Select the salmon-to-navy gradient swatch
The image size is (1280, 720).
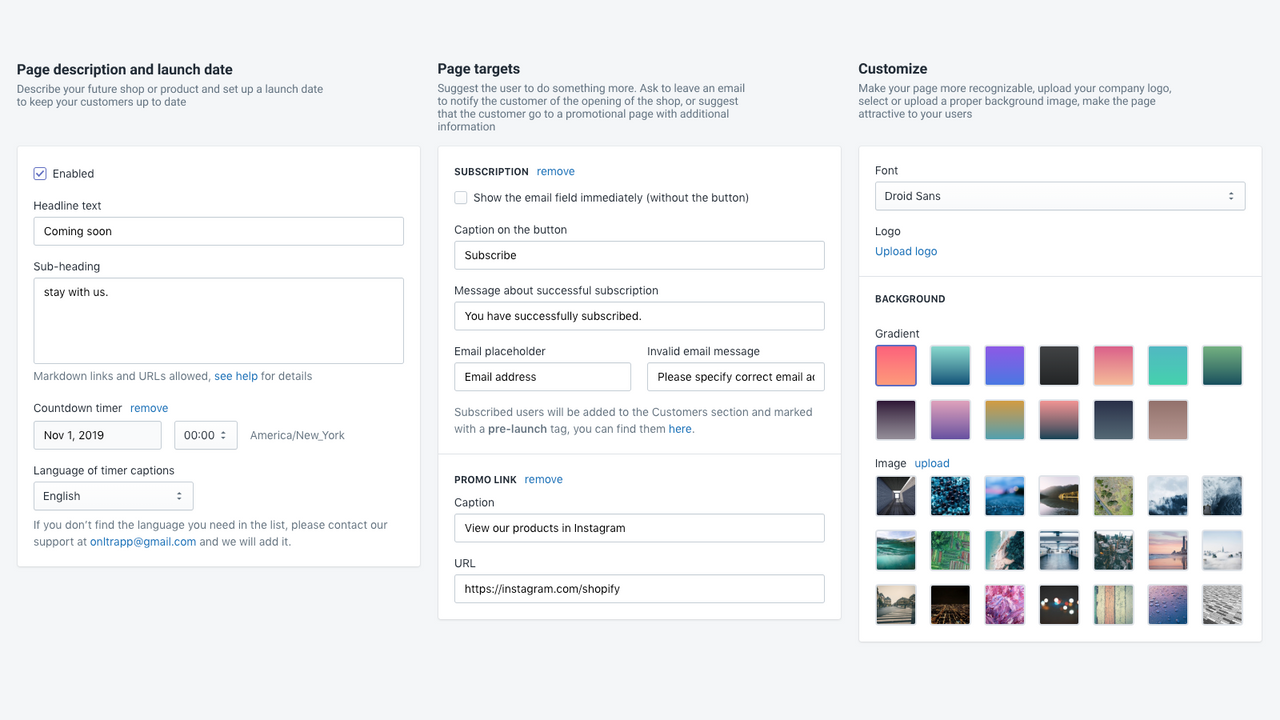(x=1059, y=420)
